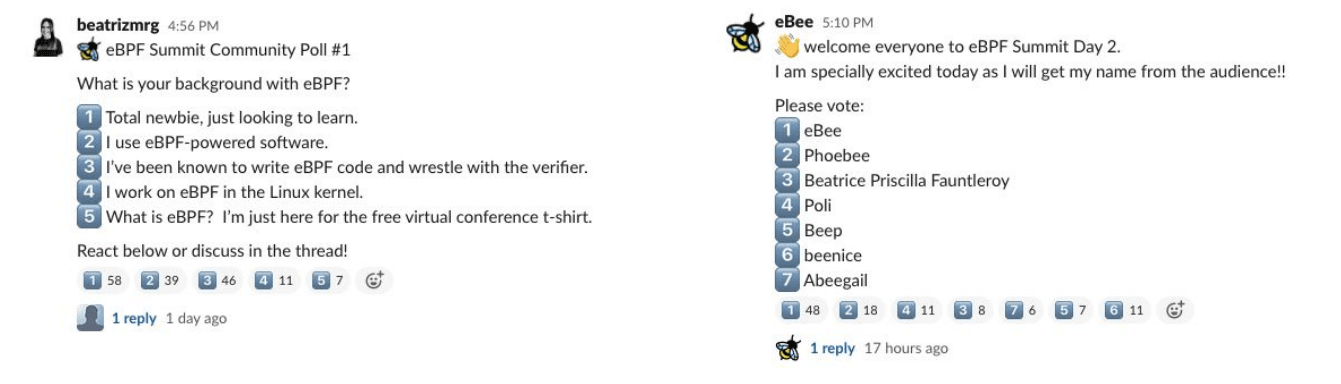Click reaction 3 with 8 votes in the name poll
Screen dimensions: 1341x384
click(x=970, y=311)
